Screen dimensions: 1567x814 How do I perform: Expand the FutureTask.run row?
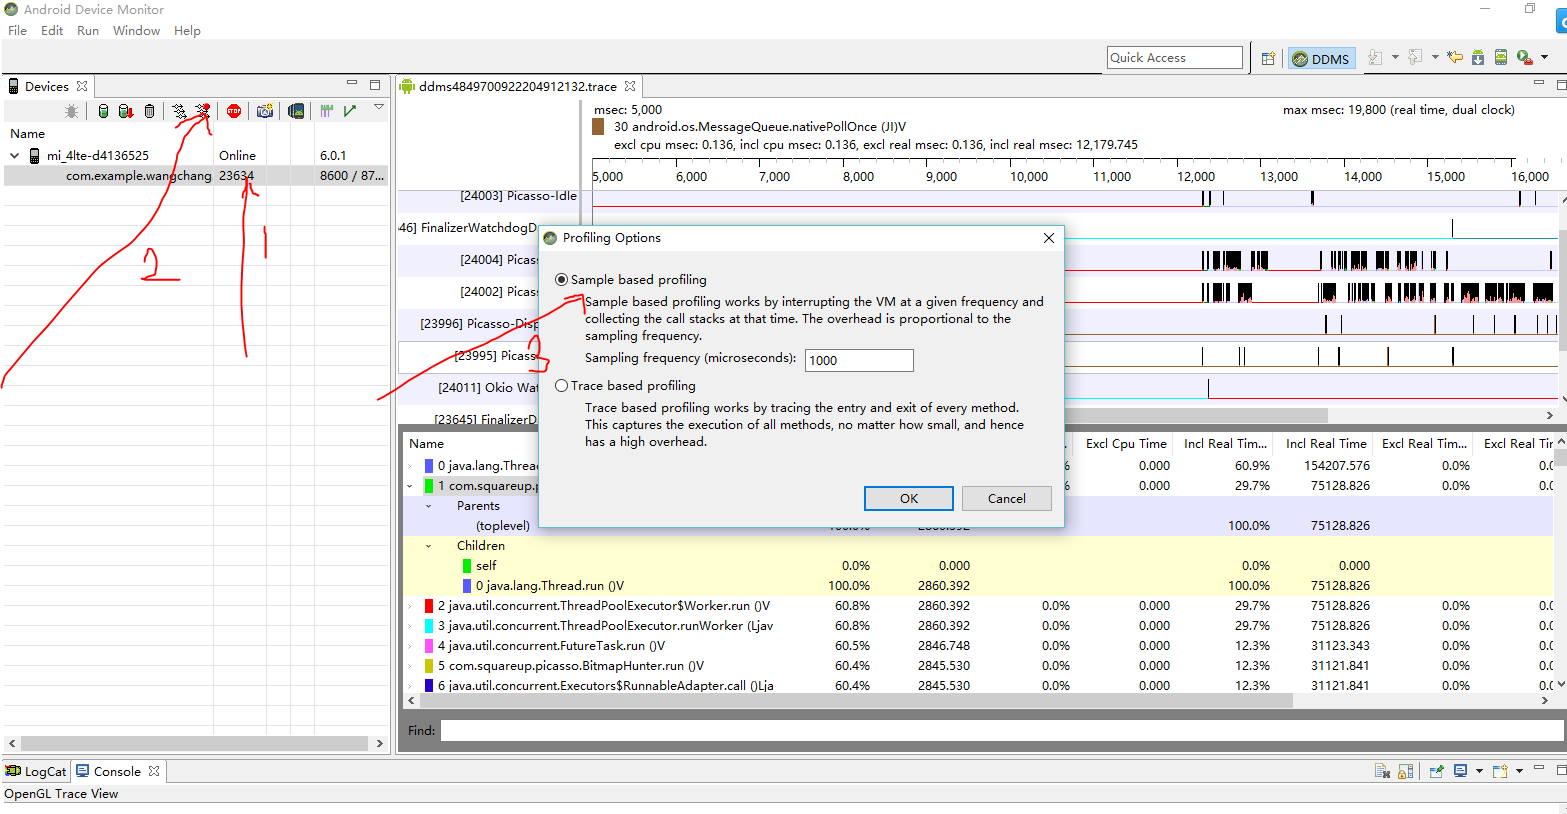410,646
